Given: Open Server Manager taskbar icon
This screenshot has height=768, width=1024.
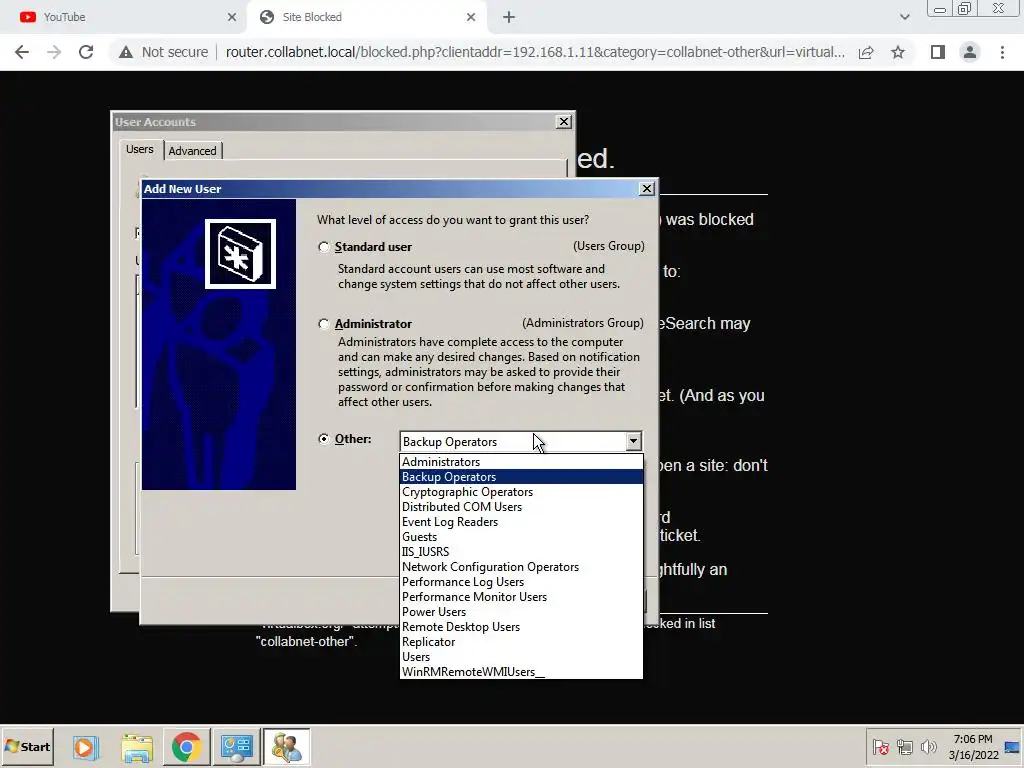Looking at the screenshot, I should click(x=236, y=746).
